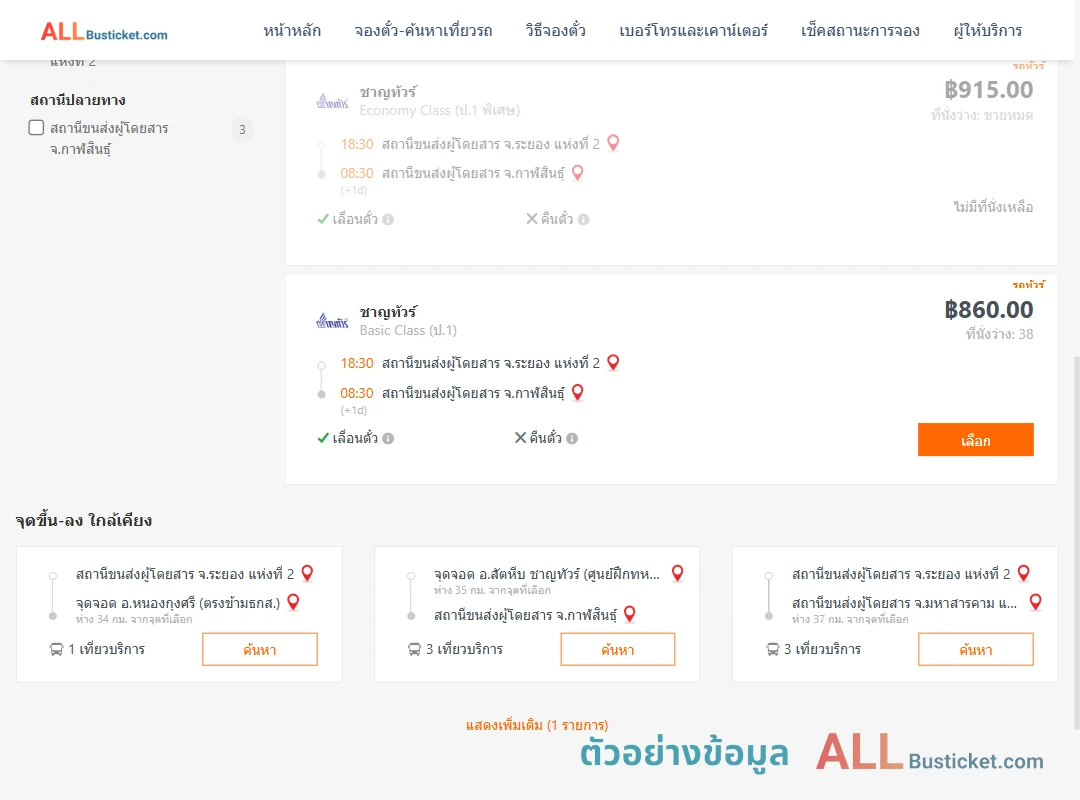
Task: Click สถานีปลายทาง filter heading
Action: 78,100
